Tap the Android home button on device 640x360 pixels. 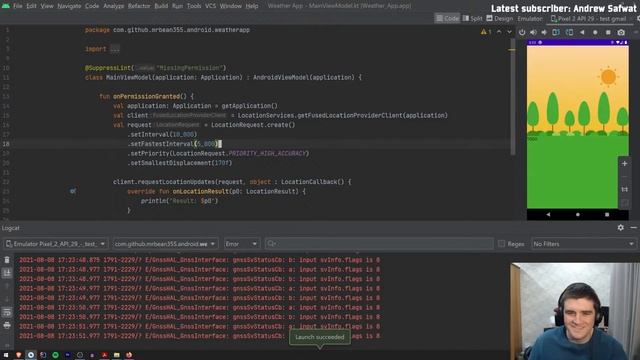tap(578, 214)
